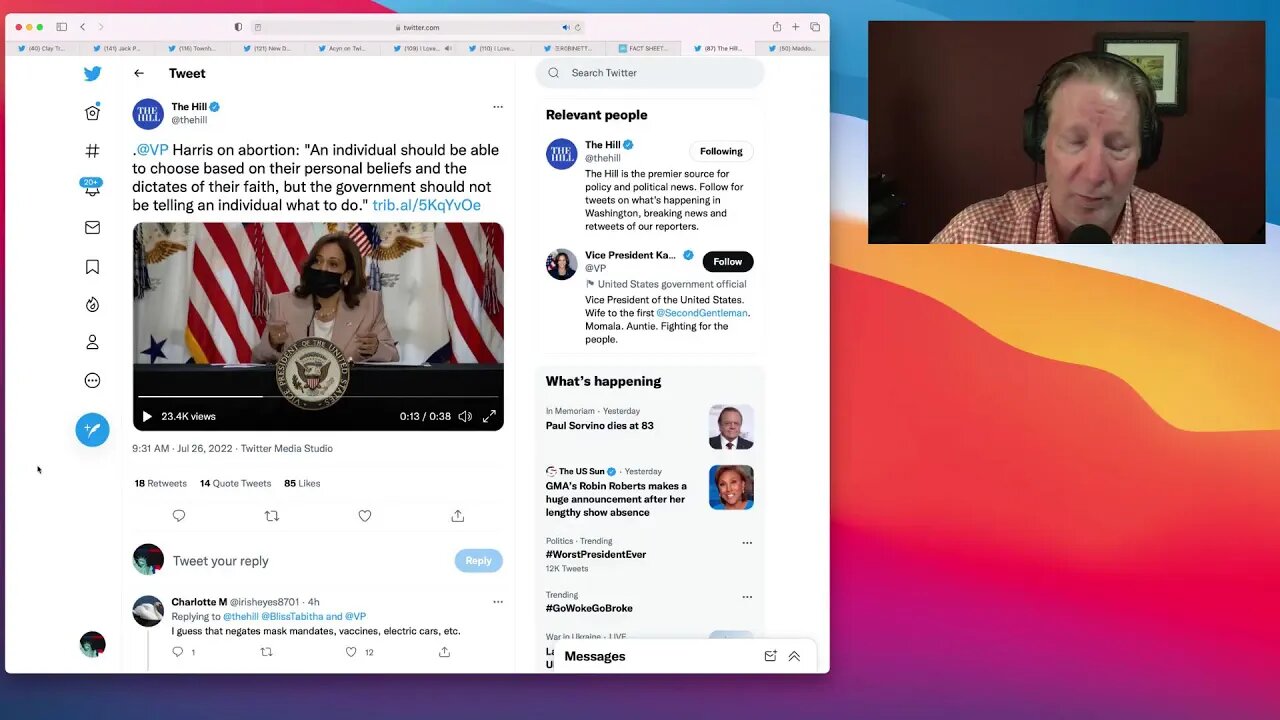Click the retweet icon under the tweet
Viewport: 1280px width, 720px height.
(272, 516)
